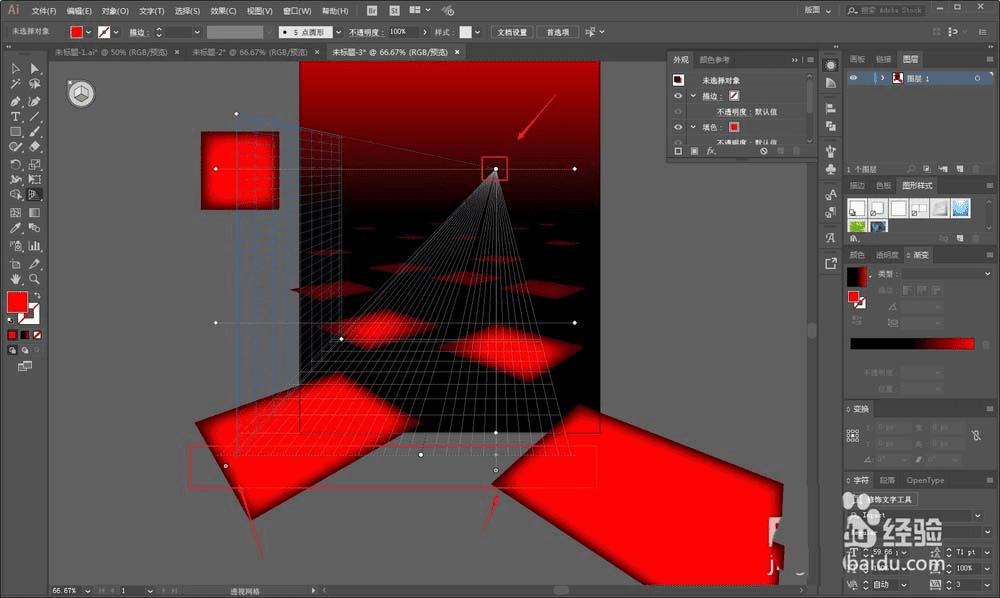Open the gradient 类型 dropdown
This screenshot has width=1000, height=598.
pyautogui.click(x=948, y=273)
